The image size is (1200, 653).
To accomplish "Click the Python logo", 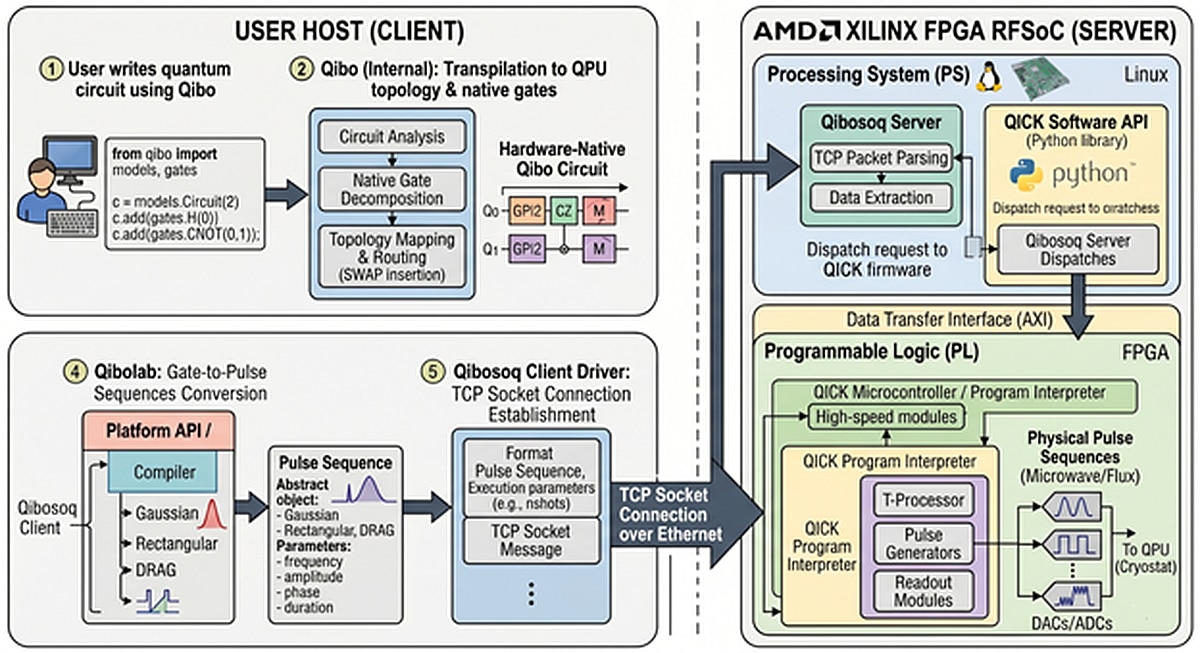I will pos(1024,176).
